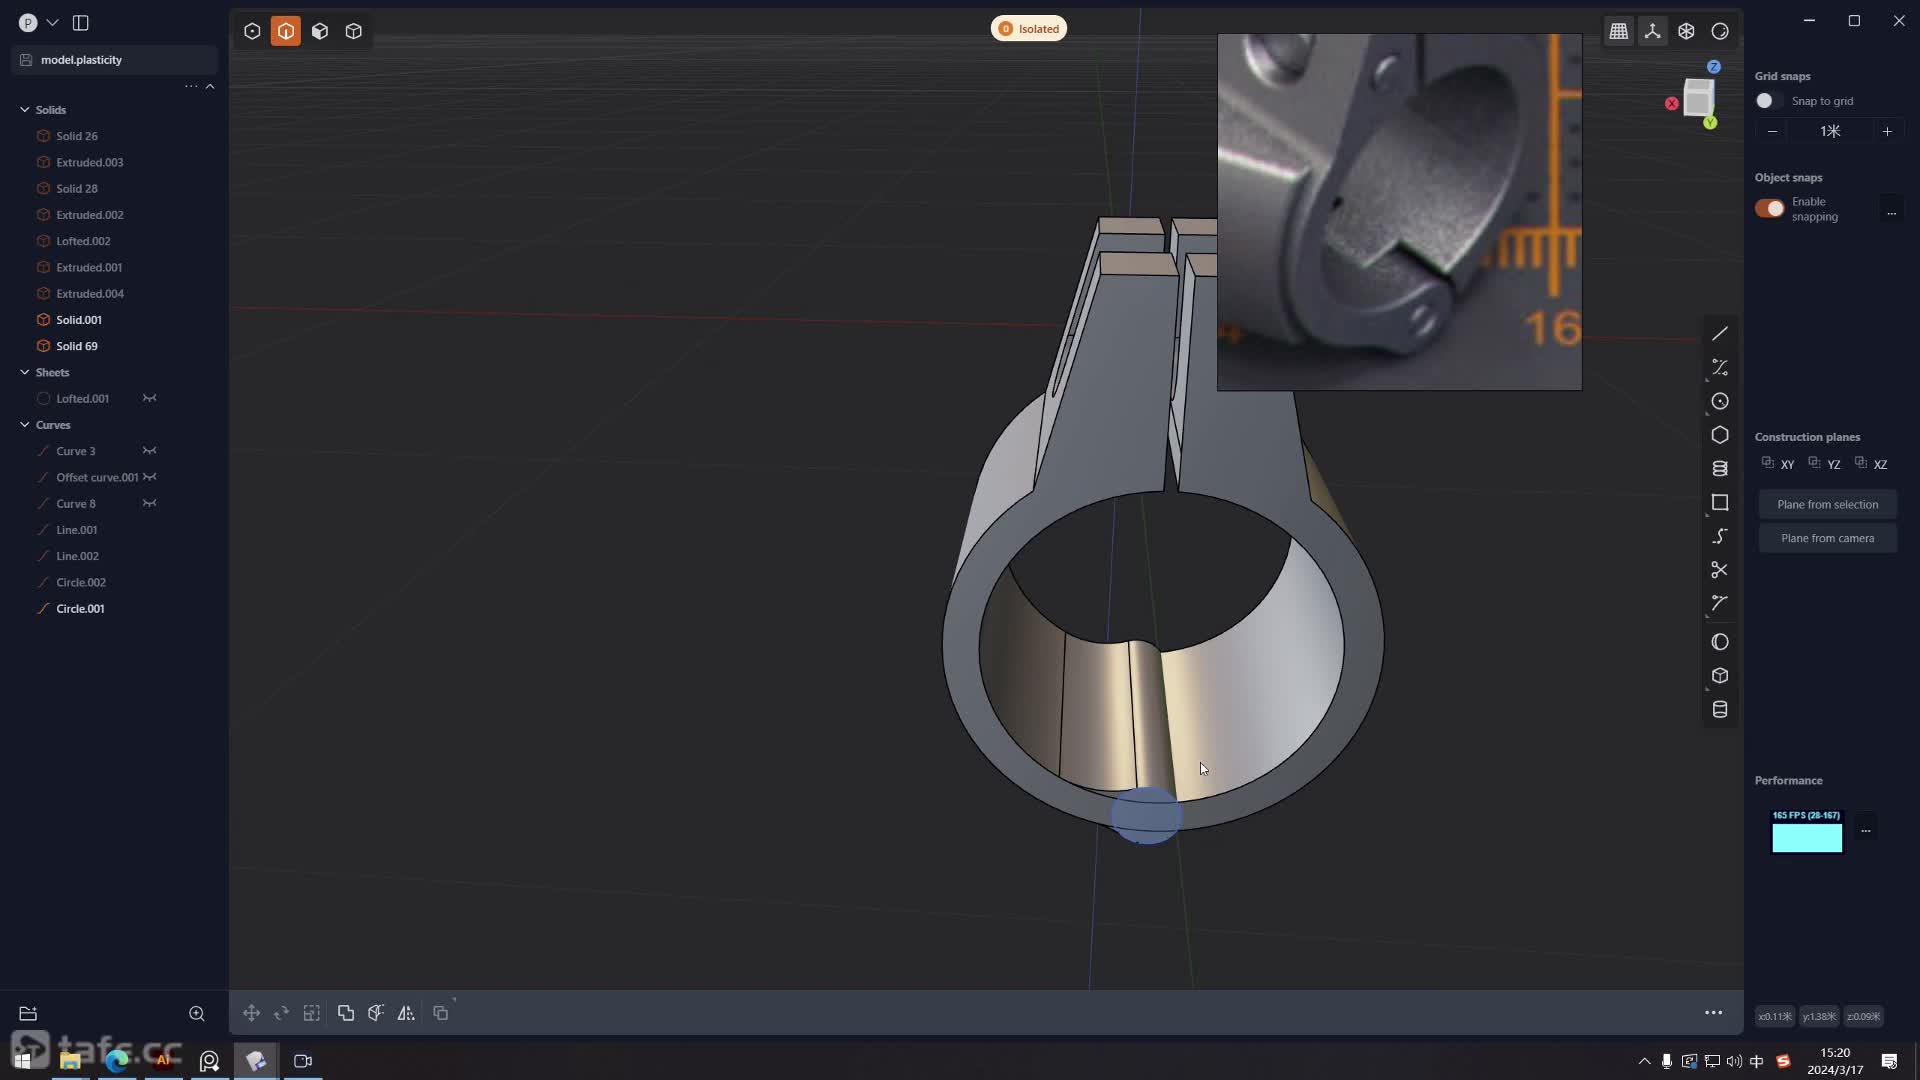
Task: Decrease grid size with minus button
Action: [1773, 131]
